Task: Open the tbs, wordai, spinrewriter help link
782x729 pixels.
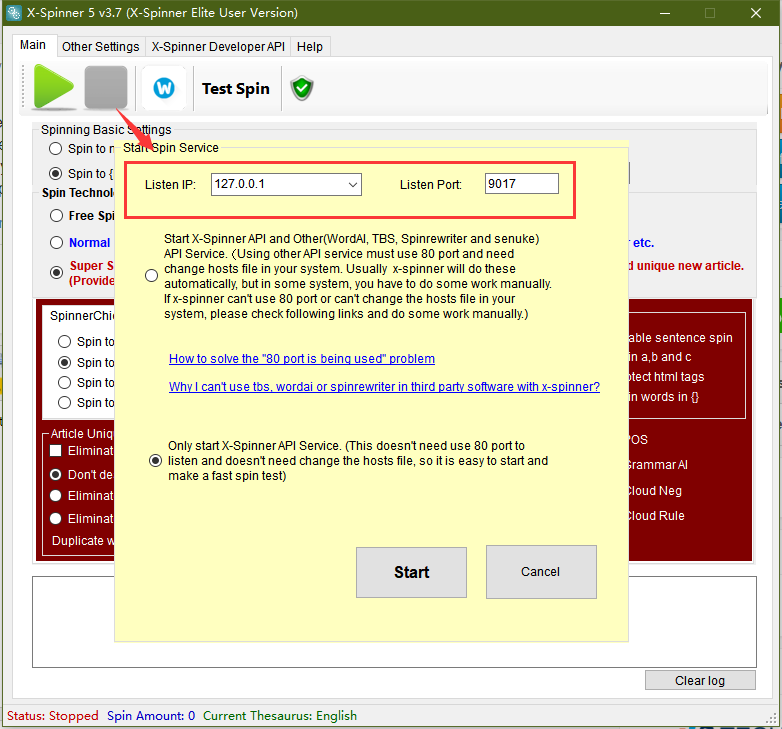Action: click(x=384, y=386)
